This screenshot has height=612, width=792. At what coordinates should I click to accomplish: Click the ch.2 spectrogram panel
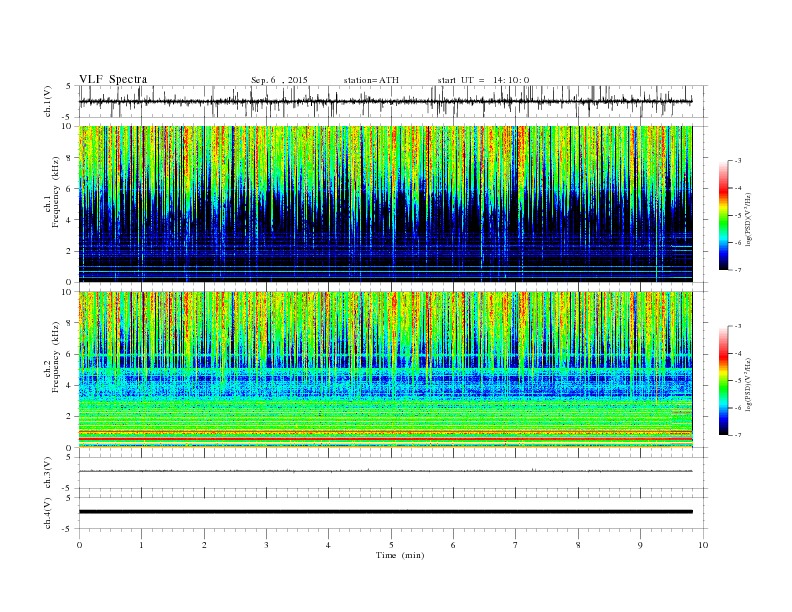point(386,370)
